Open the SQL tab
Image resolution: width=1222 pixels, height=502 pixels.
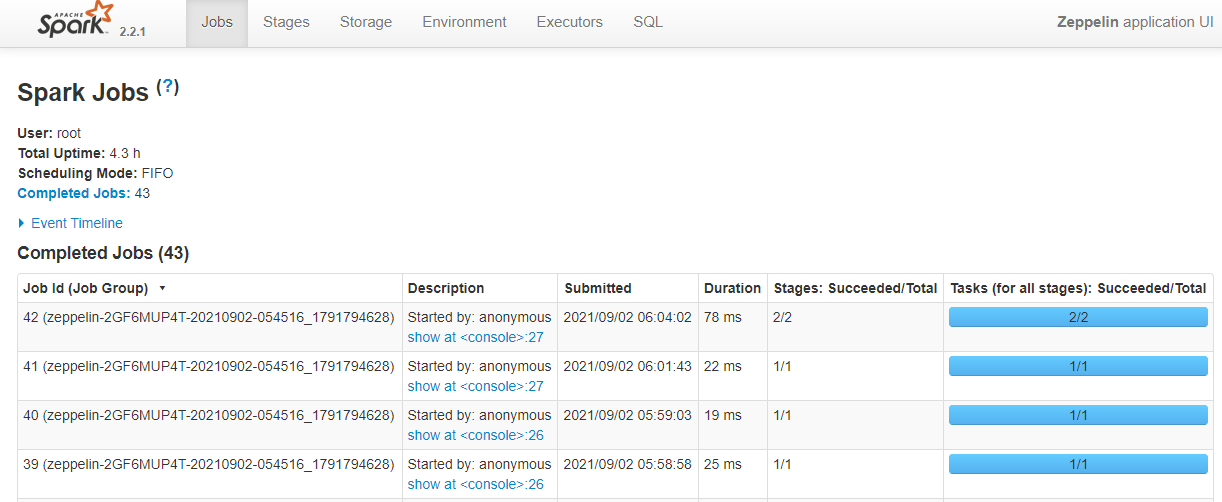(648, 22)
